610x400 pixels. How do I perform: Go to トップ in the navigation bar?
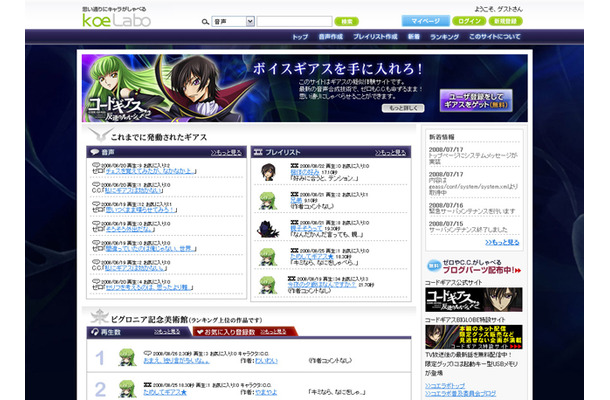(x=300, y=37)
